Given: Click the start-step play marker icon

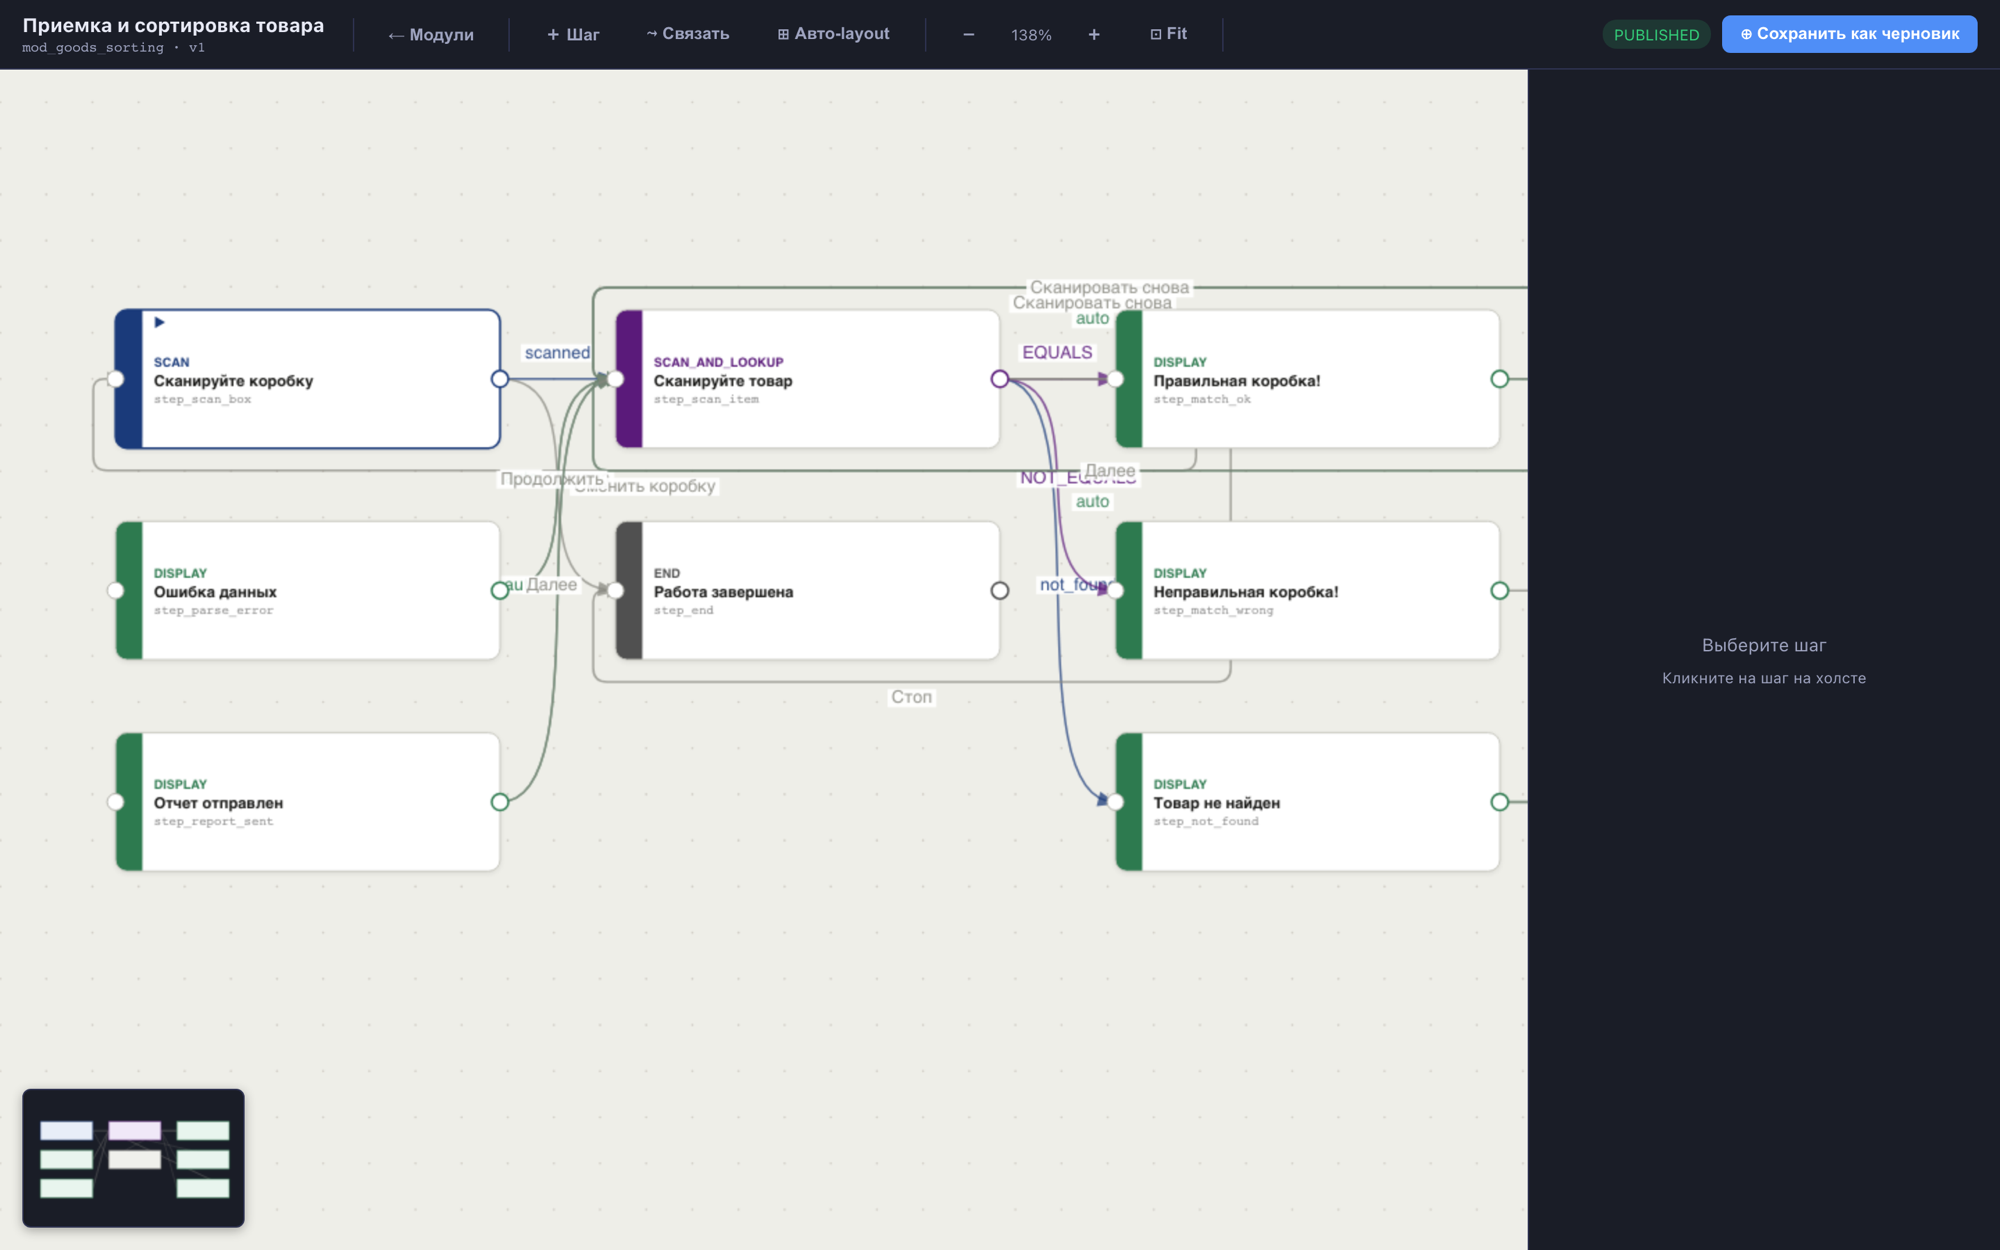Looking at the screenshot, I should pos(159,322).
